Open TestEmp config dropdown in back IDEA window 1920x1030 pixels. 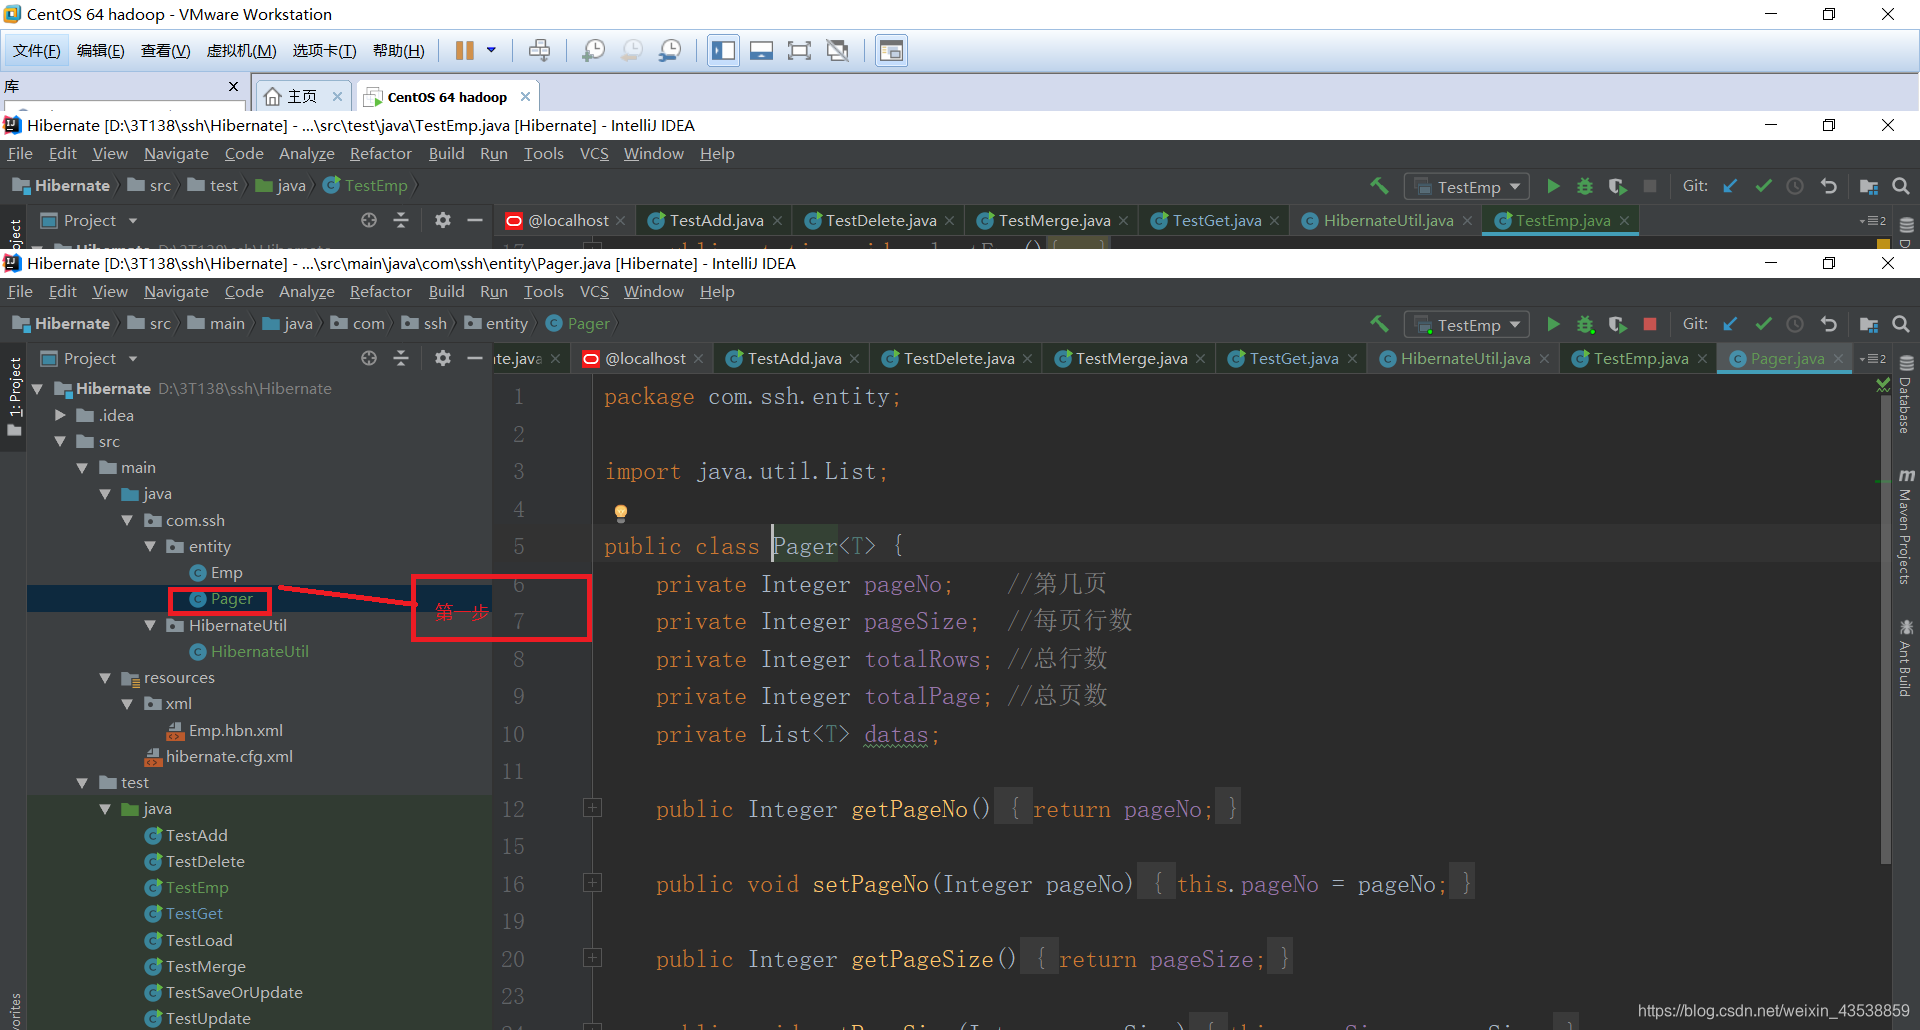1467,187
